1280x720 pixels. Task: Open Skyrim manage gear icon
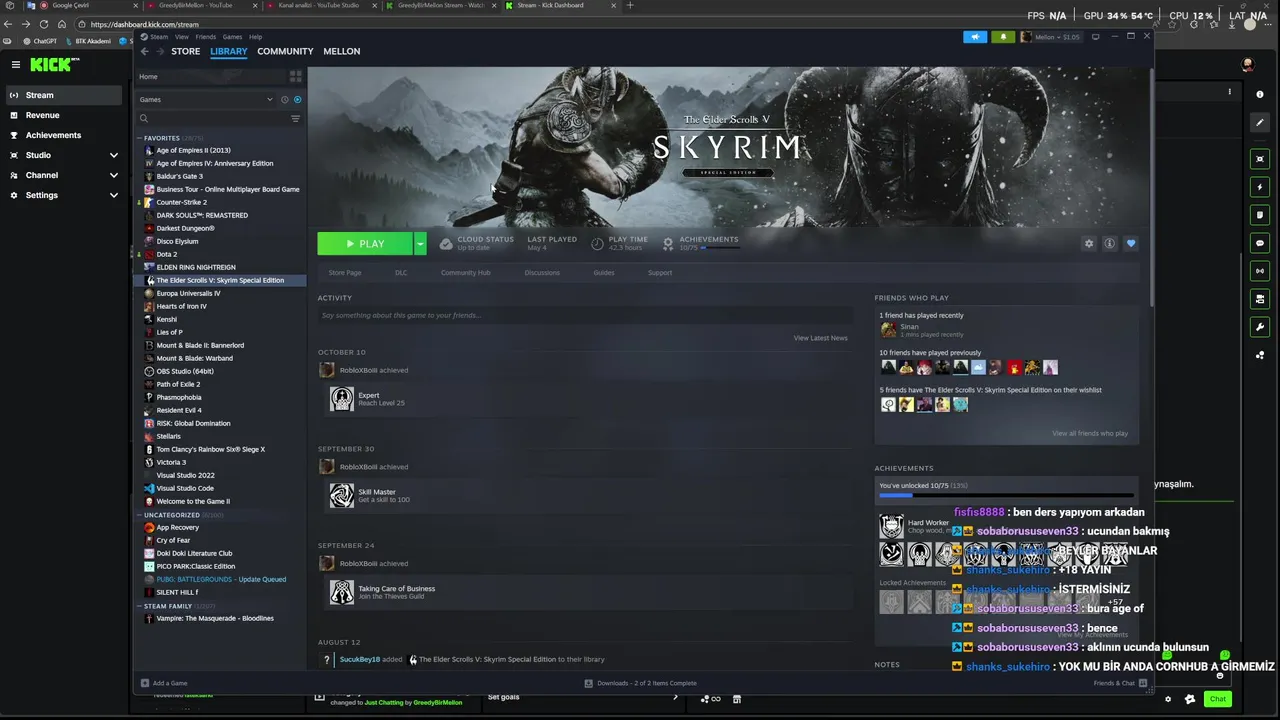point(1089,243)
